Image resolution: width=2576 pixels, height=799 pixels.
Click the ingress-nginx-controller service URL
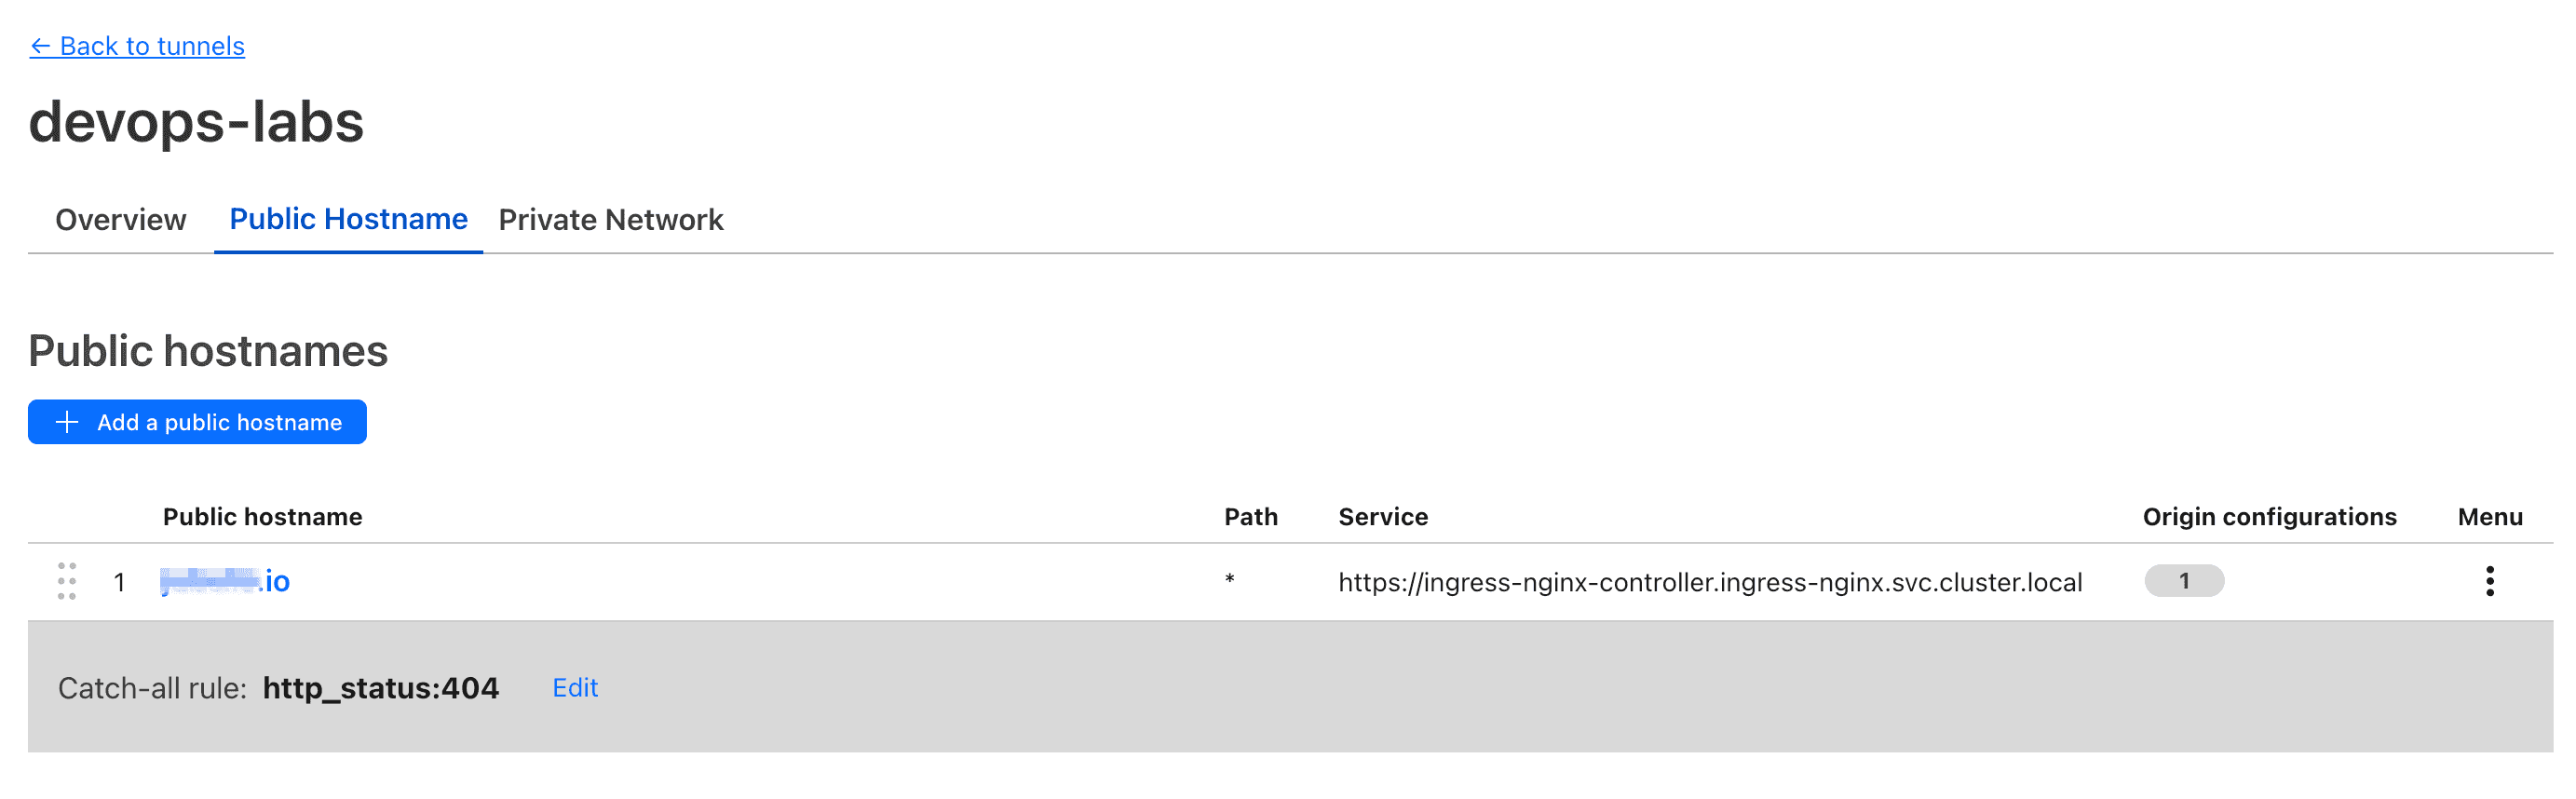pos(1710,582)
